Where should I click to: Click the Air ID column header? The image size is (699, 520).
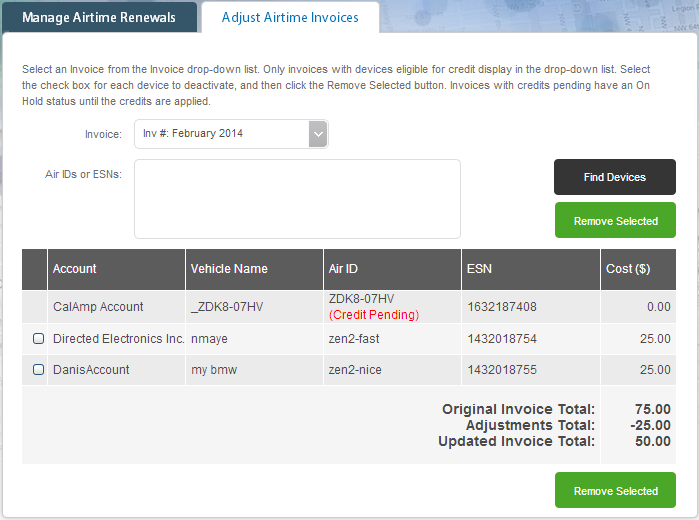pos(392,269)
